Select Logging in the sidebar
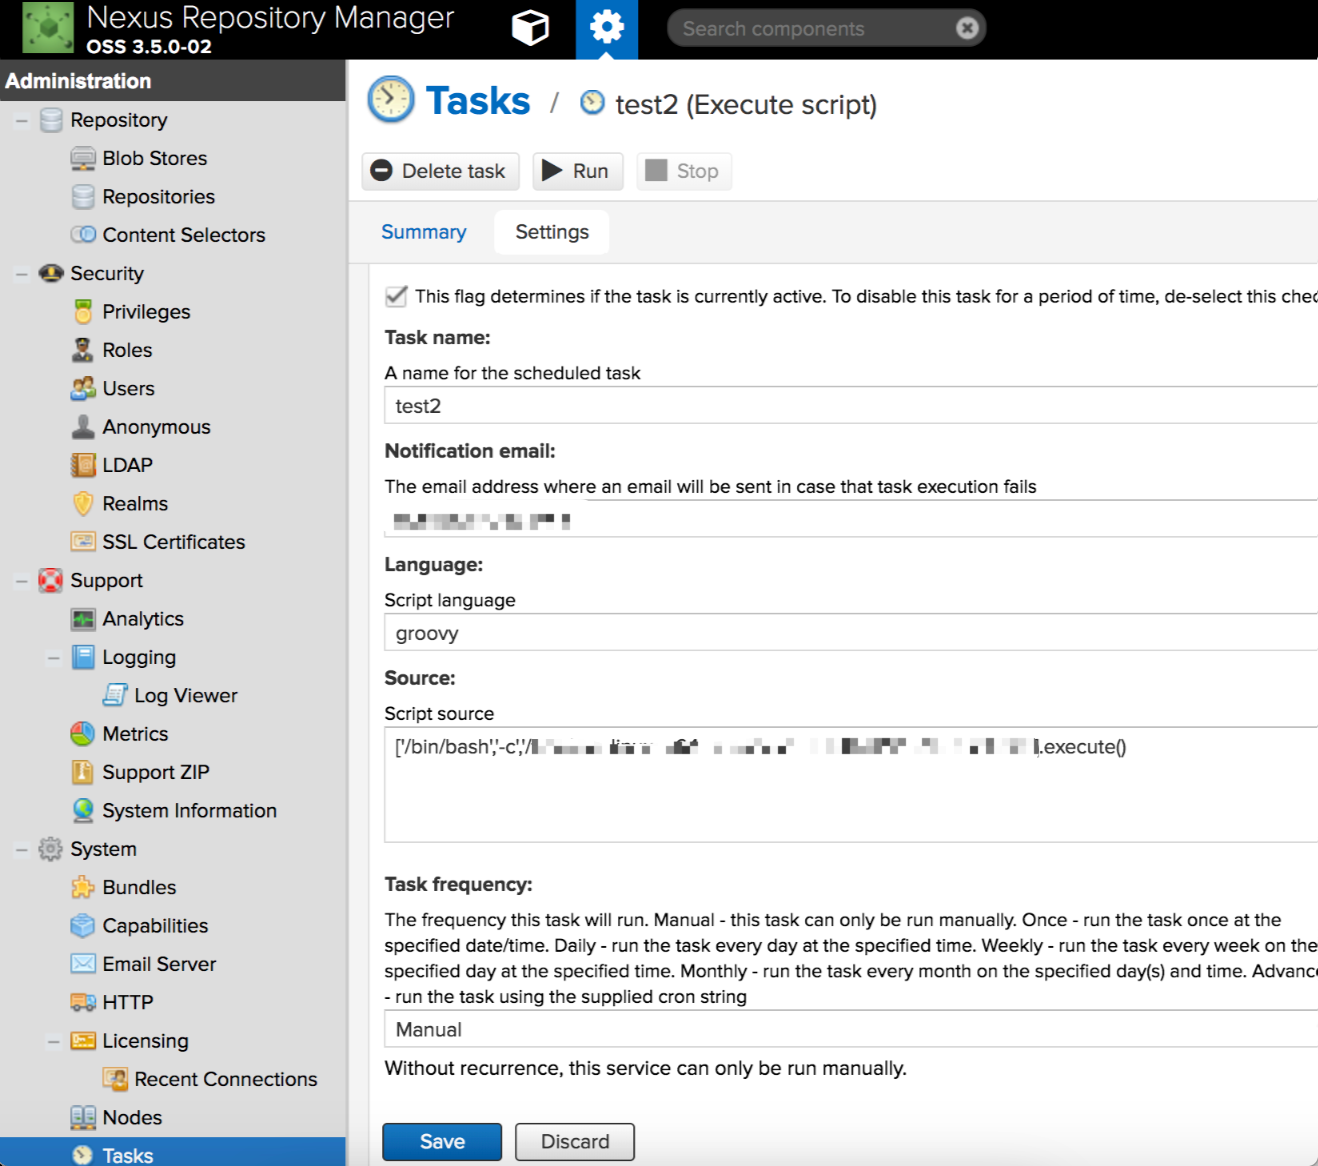Image resolution: width=1318 pixels, height=1166 pixels. tap(139, 658)
